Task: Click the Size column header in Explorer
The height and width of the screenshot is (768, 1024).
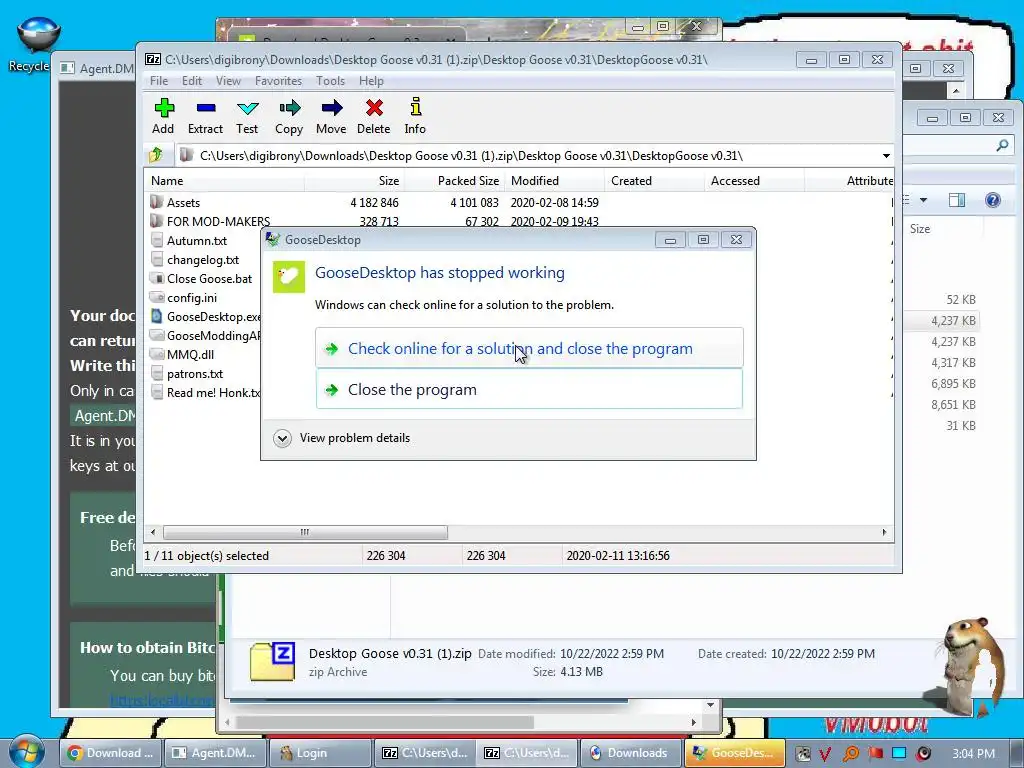Action: point(920,229)
